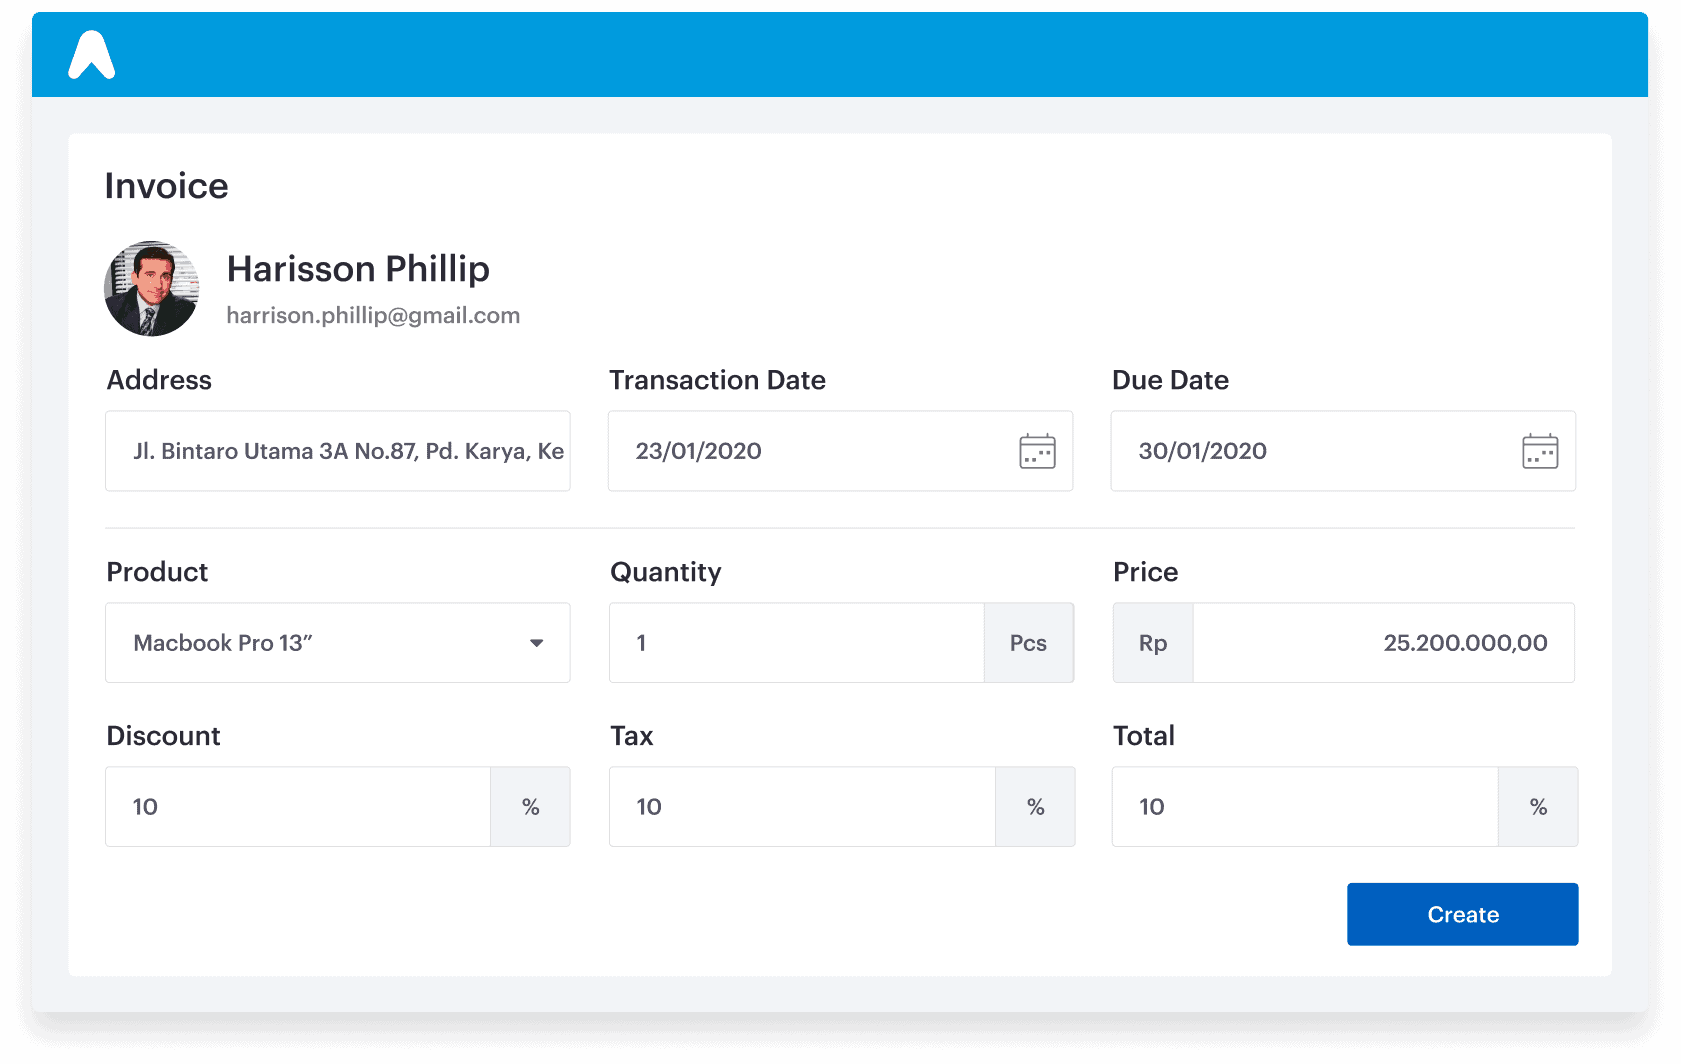Focus the Price field 25.200.000,00

[x=1384, y=643]
